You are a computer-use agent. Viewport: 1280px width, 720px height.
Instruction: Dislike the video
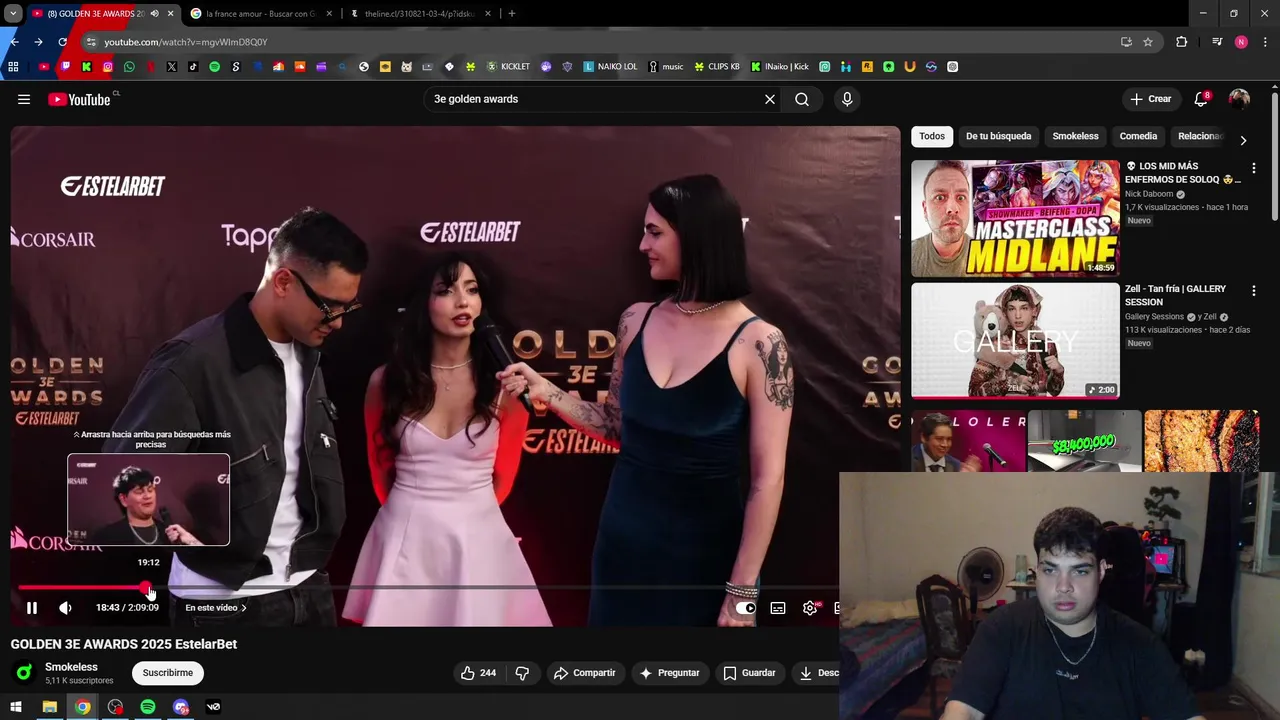pyautogui.click(x=522, y=673)
